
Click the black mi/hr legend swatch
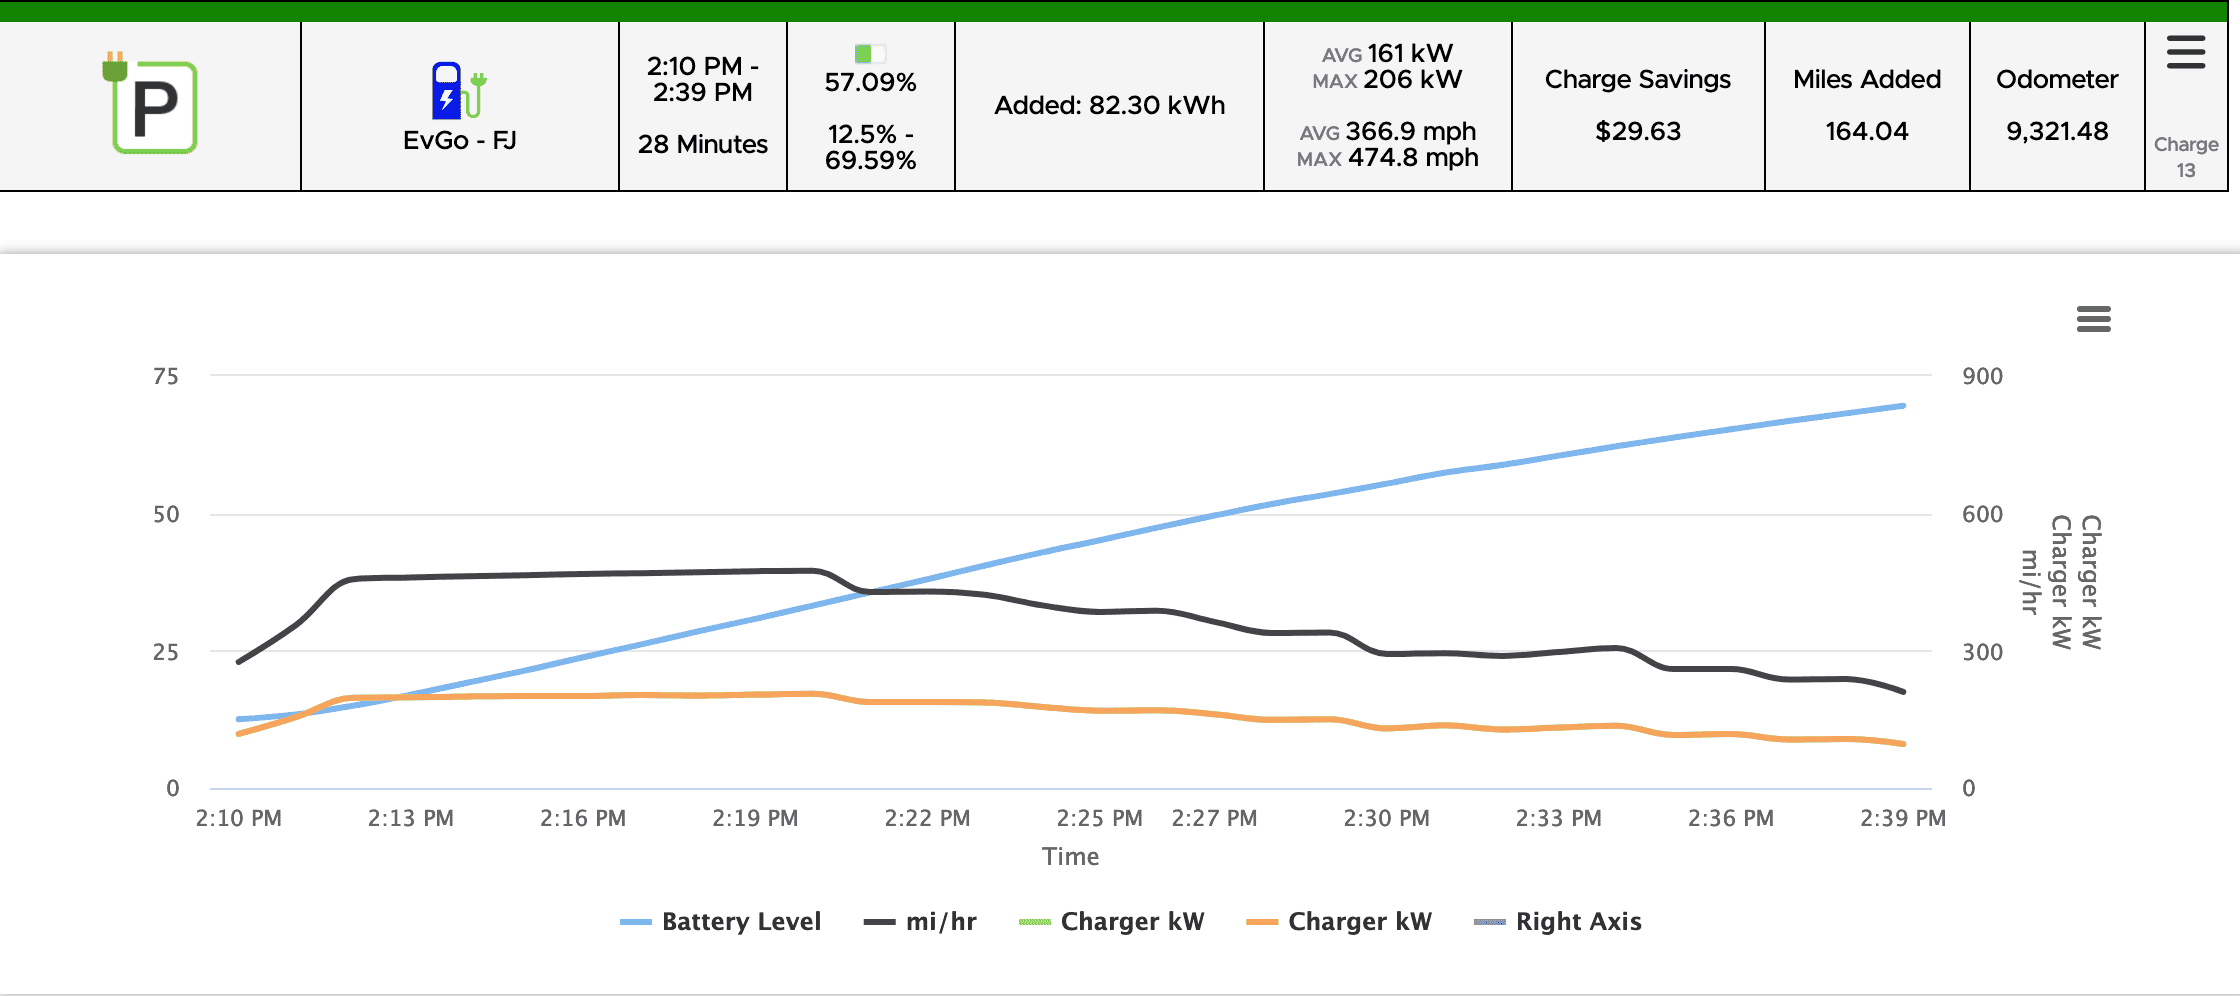coord(880,922)
